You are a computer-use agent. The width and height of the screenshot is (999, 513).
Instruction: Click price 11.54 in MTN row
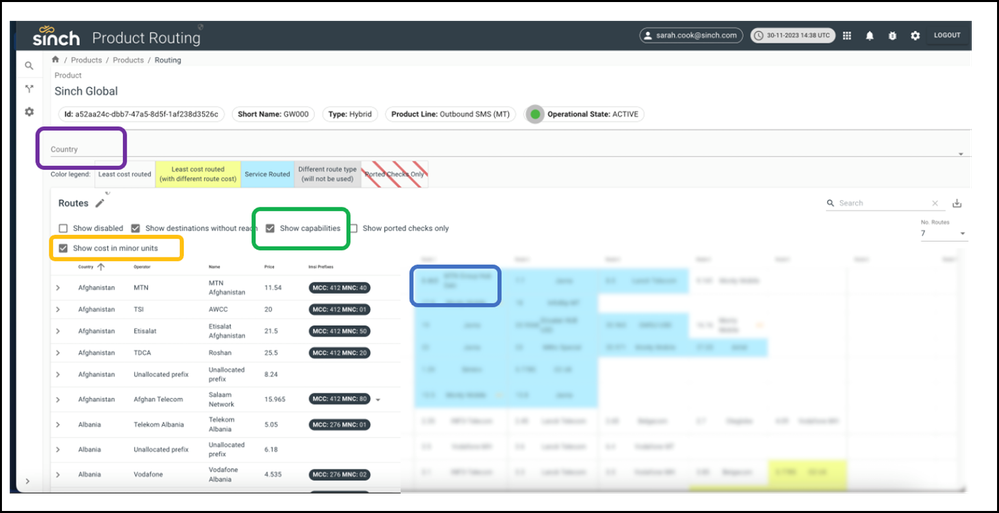click(x=273, y=288)
